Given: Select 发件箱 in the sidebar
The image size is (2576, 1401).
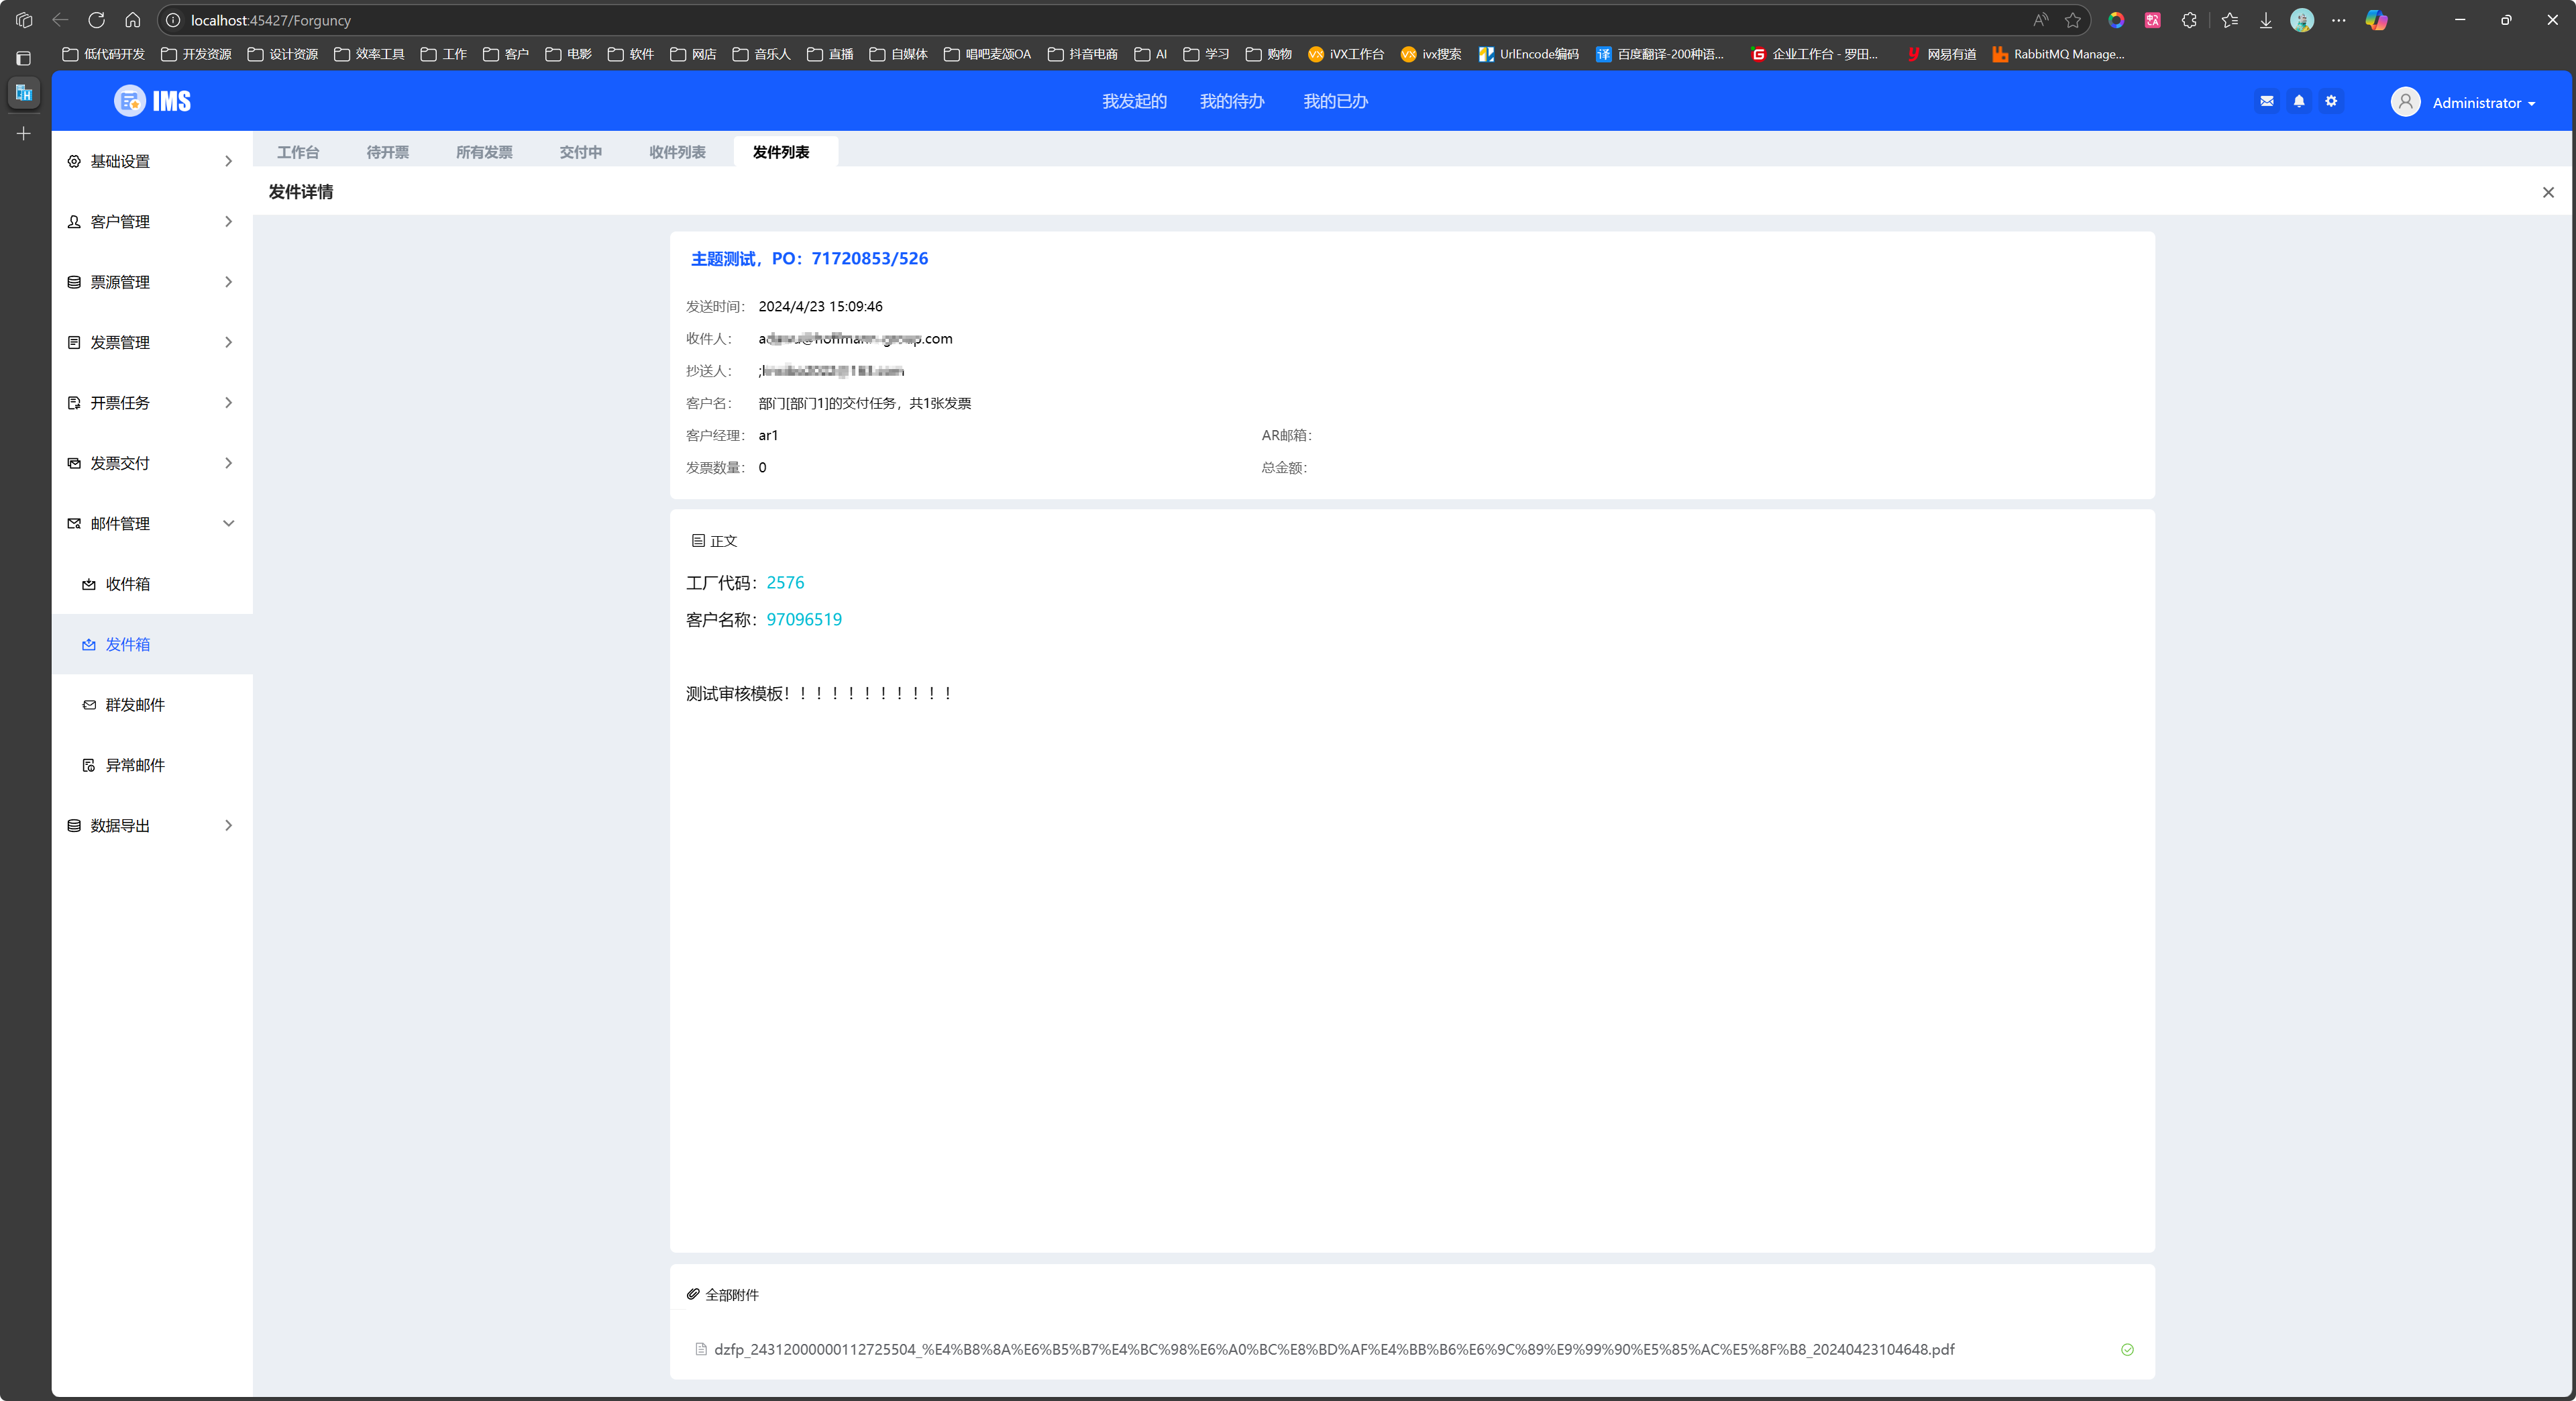Looking at the screenshot, I should (x=127, y=644).
